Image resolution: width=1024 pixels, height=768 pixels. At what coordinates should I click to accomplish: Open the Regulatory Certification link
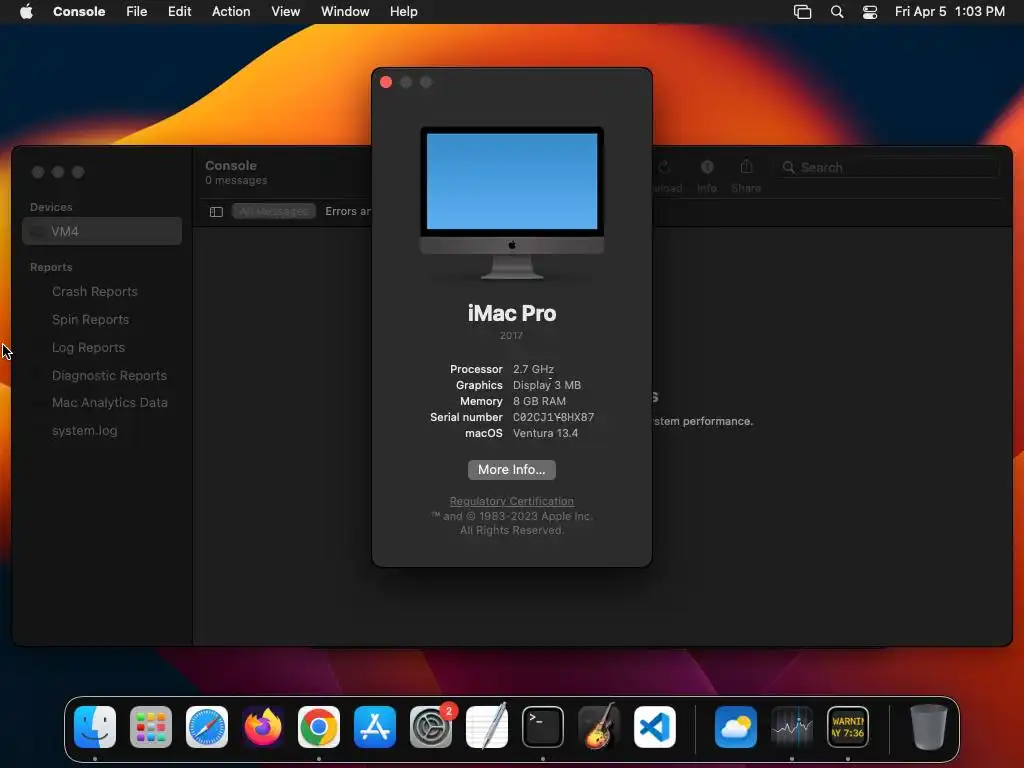click(x=511, y=501)
